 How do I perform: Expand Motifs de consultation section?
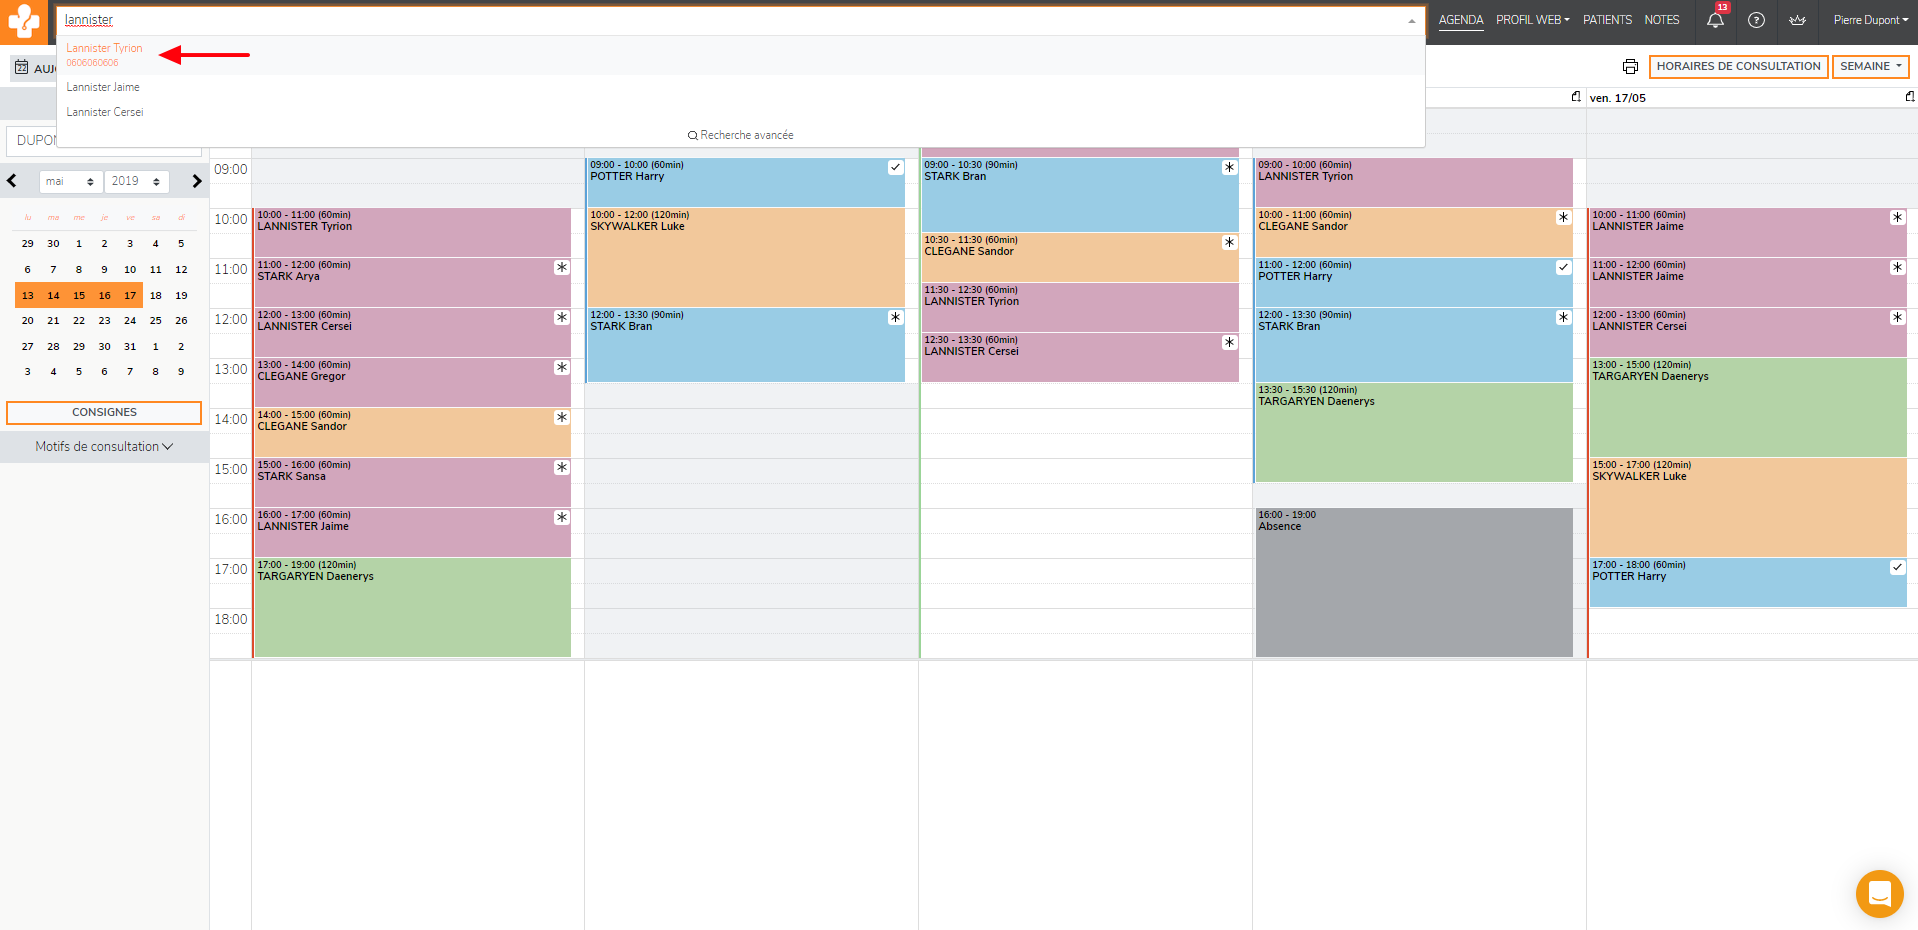click(104, 447)
